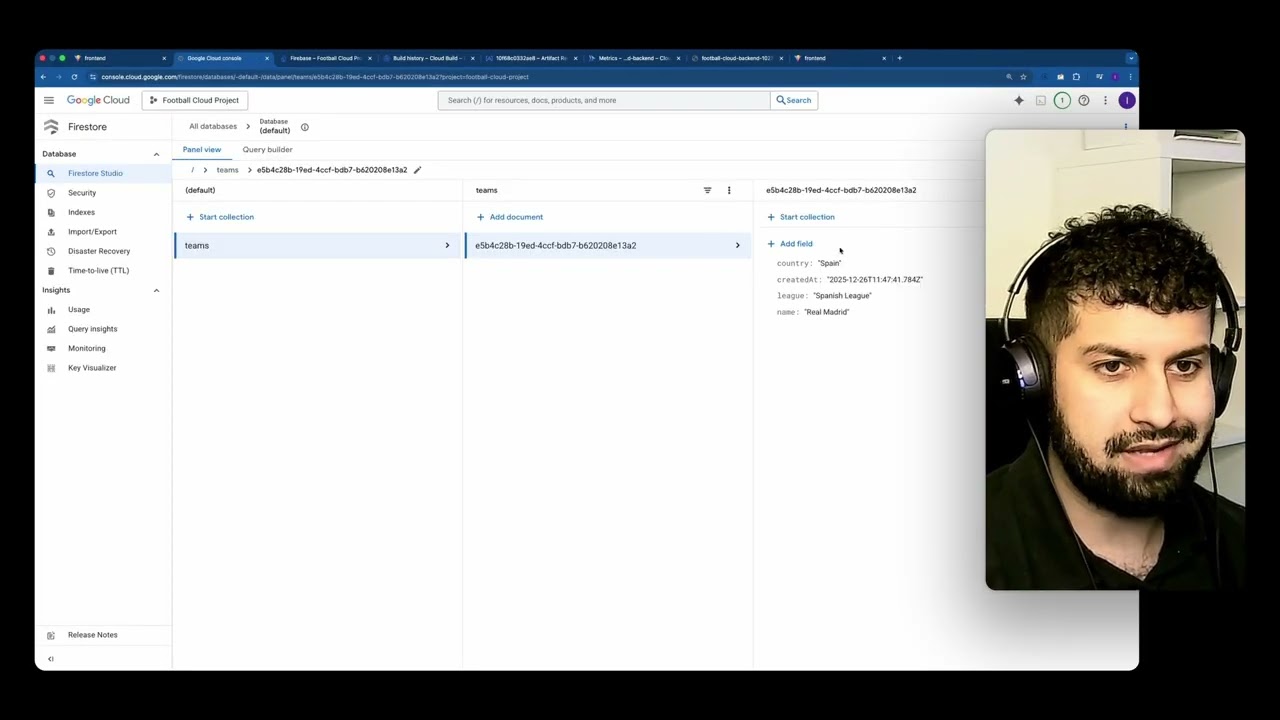
Task: Click Add field in the document panel
Action: click(790, 244)
